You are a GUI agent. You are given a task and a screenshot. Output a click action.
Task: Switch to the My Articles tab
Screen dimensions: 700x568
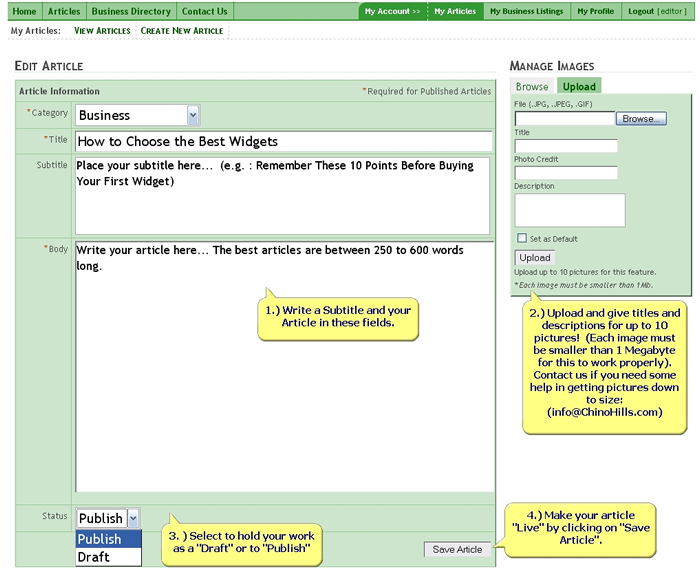455,12
